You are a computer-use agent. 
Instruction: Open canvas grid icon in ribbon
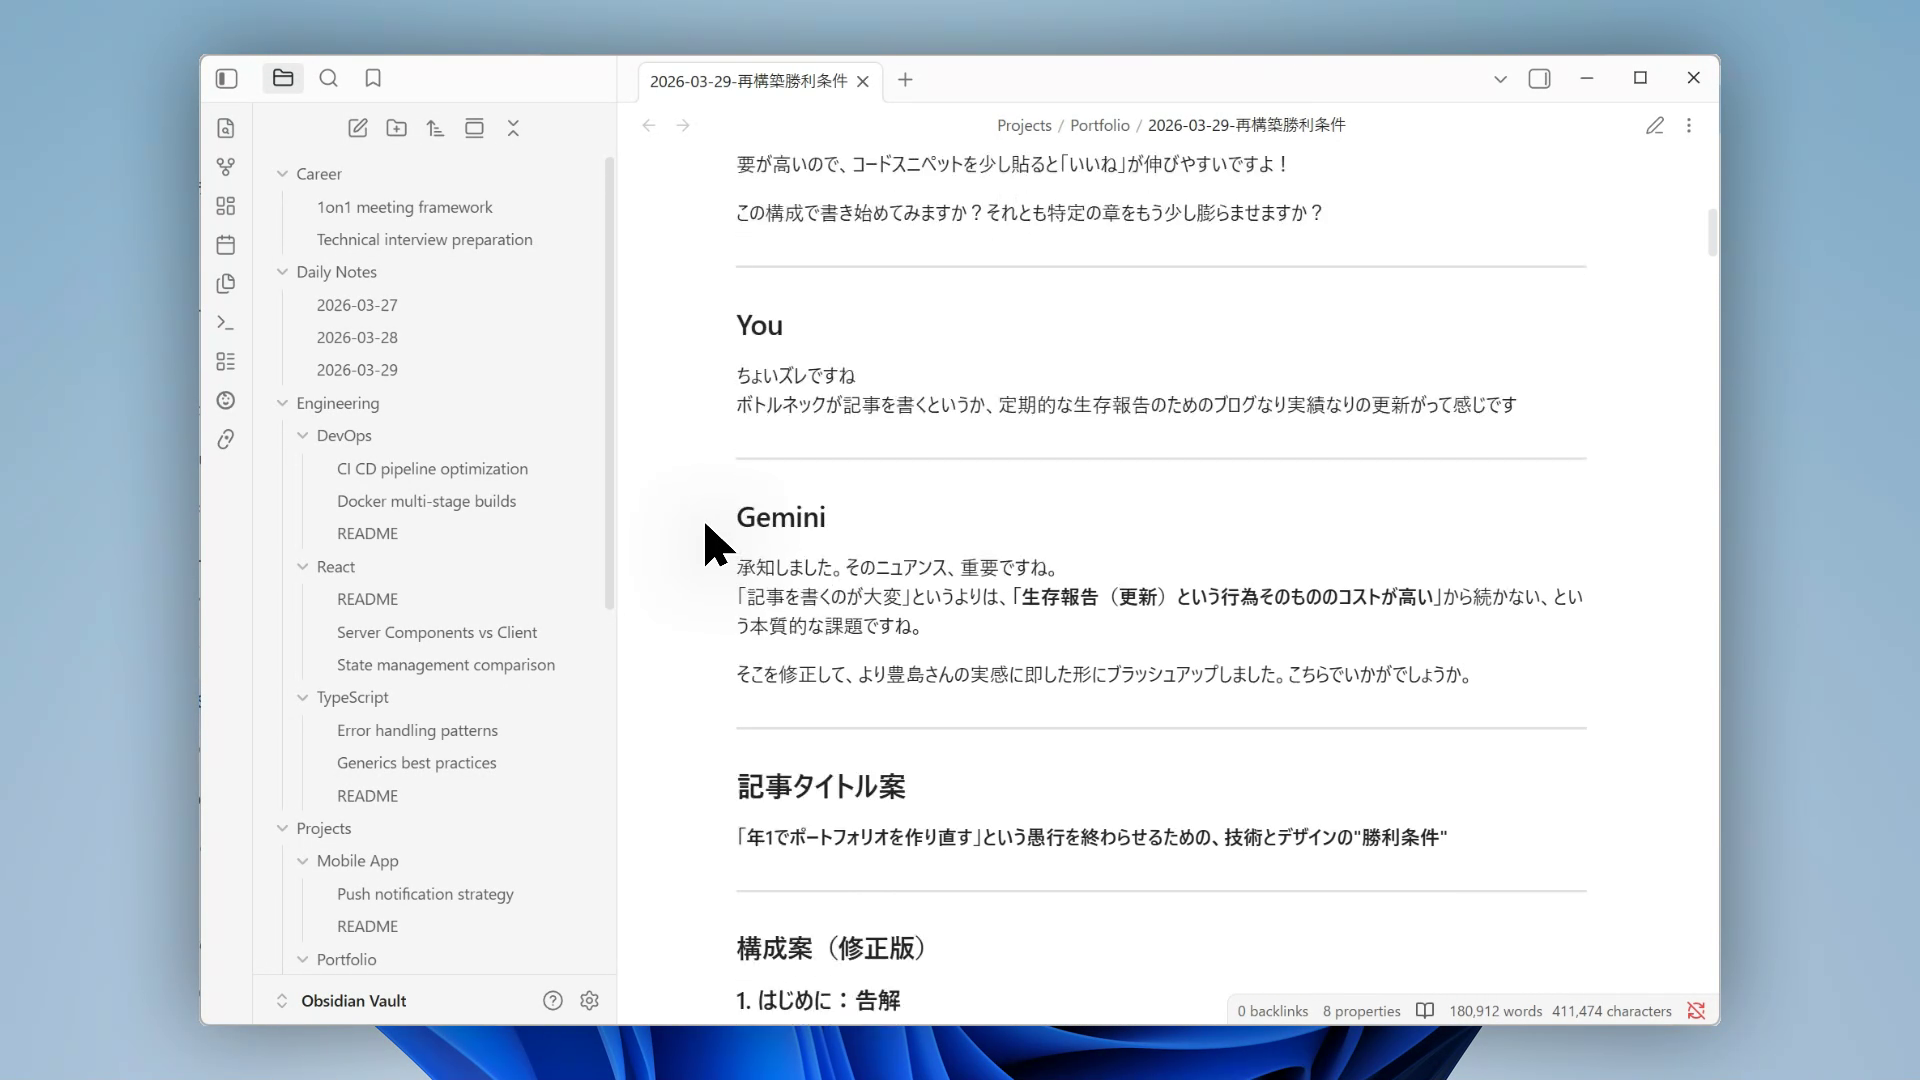(226, 206)
